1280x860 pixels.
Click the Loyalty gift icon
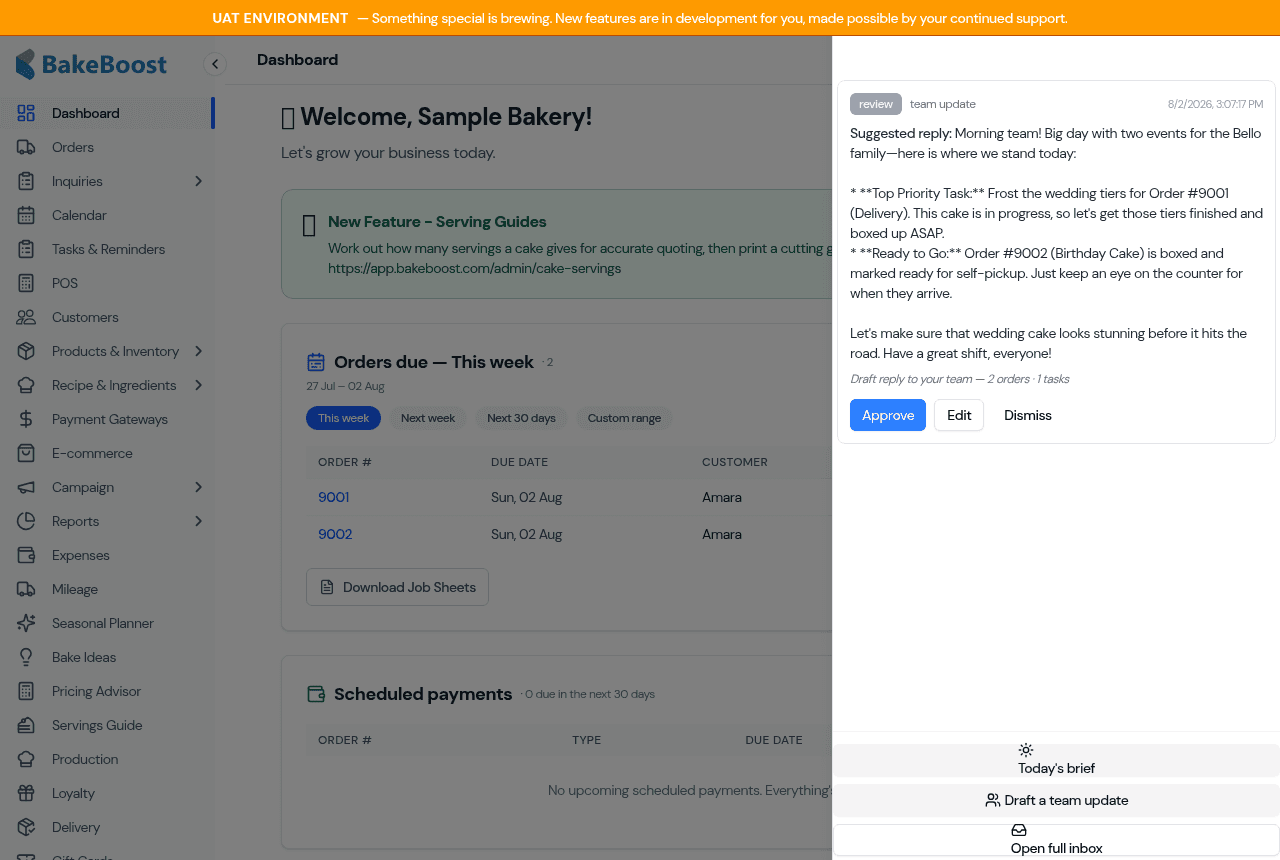click(x=26, y=793)
